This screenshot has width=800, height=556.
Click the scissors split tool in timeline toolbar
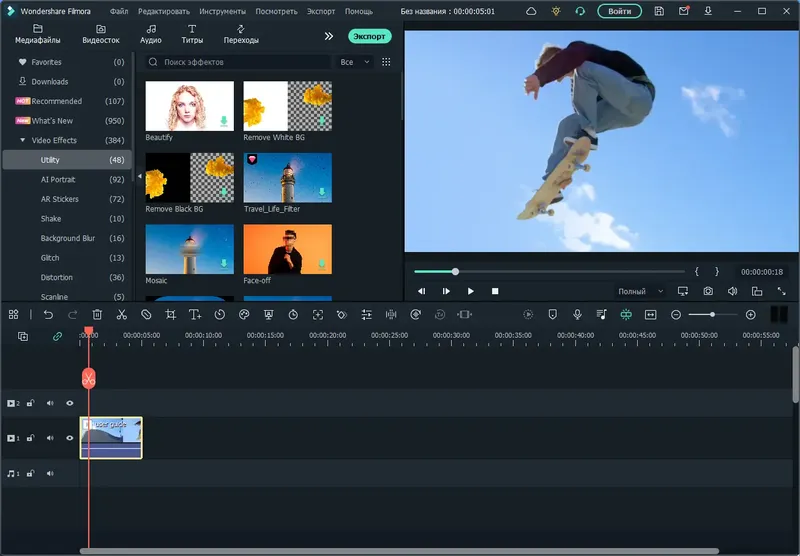121,314
